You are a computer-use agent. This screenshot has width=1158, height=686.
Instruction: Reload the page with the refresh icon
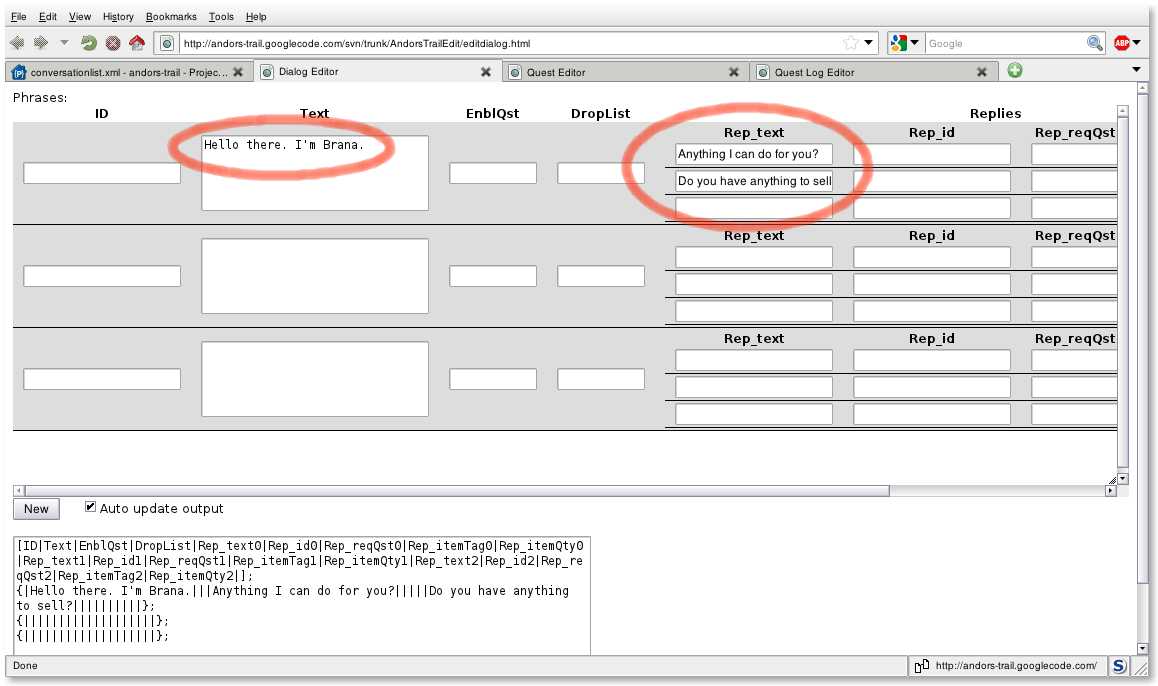(89, 43)
